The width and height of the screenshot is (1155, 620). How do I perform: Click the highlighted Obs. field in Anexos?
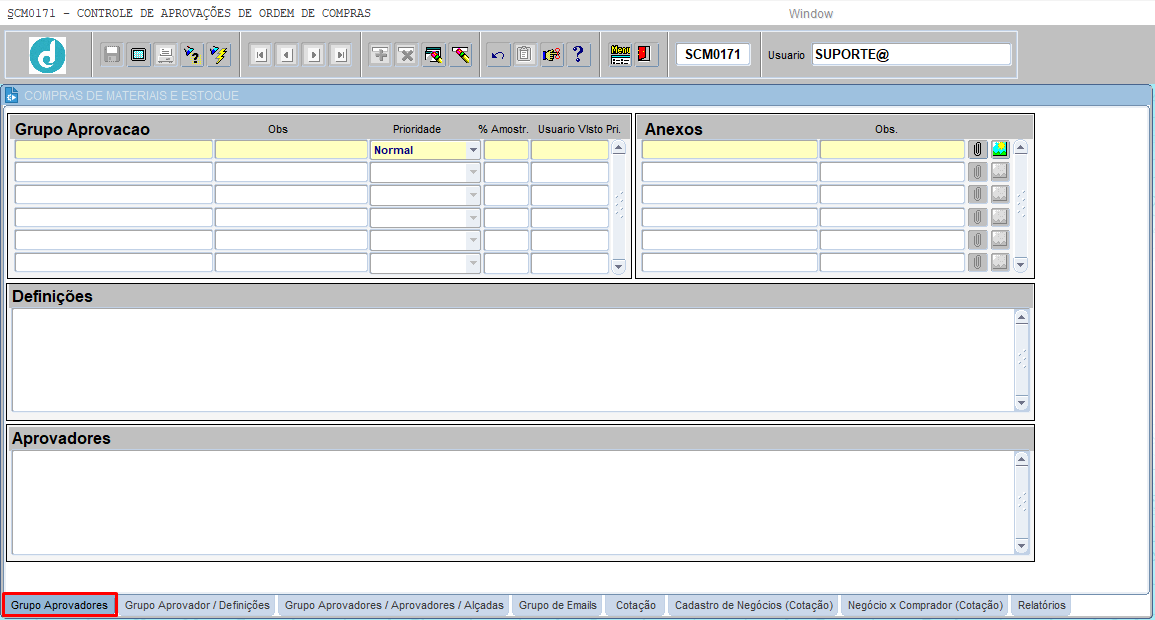[893, 150]
